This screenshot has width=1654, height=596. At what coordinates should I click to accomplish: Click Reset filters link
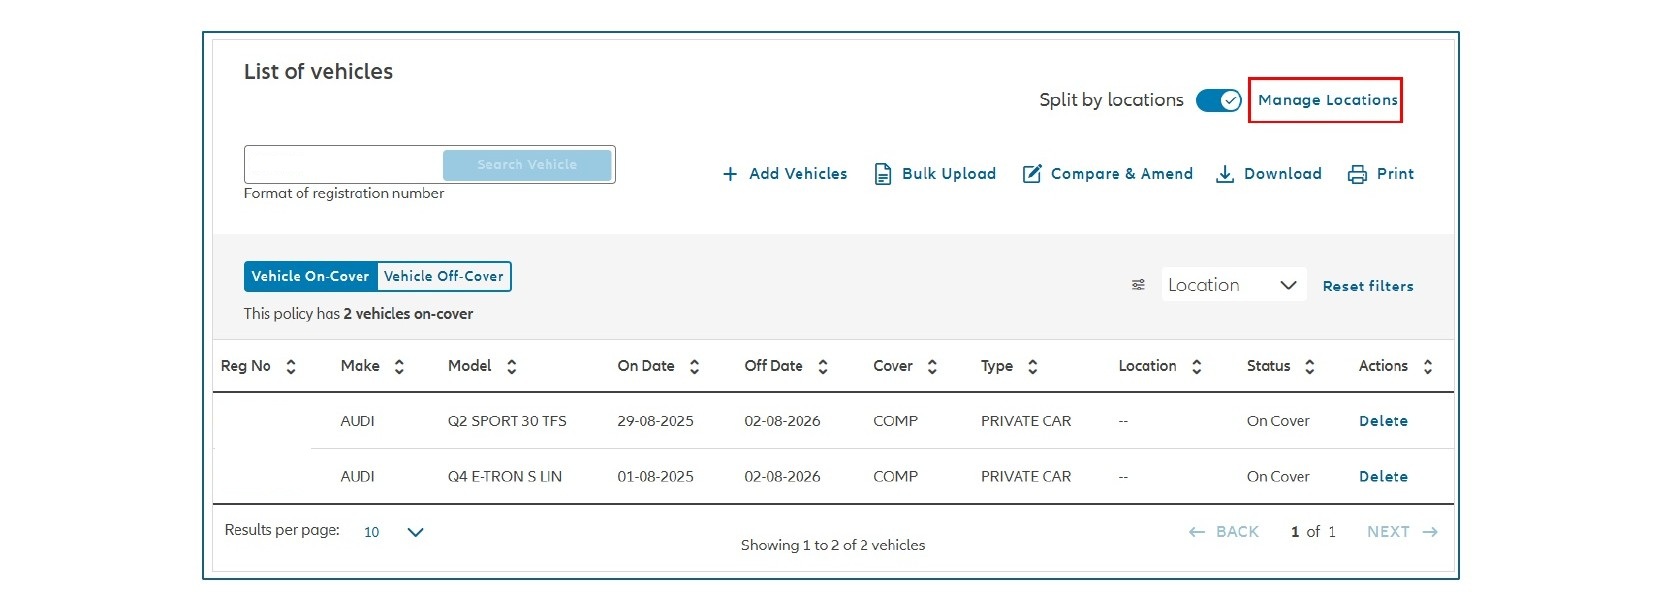(1368, 286)
